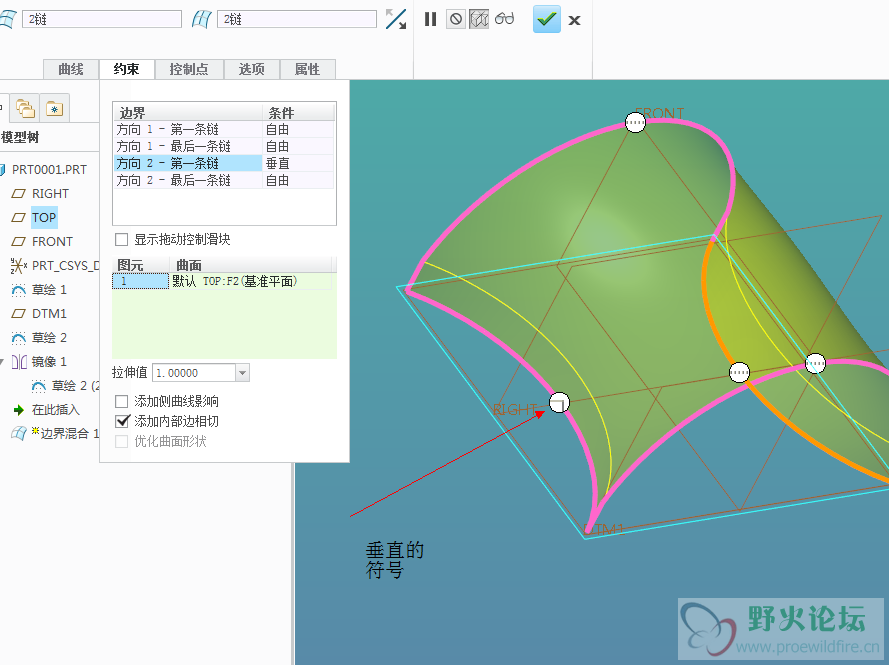This screenshot has width=889, height=665.
Task: Click the model tree settings icon
Action: [x=54, y=108]
